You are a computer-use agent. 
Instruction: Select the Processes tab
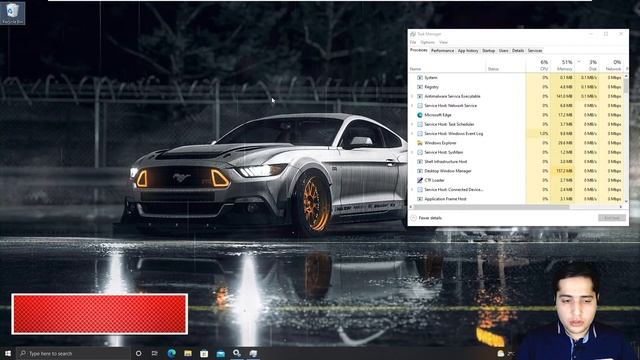pyautogui.click(x=419, y=50)
